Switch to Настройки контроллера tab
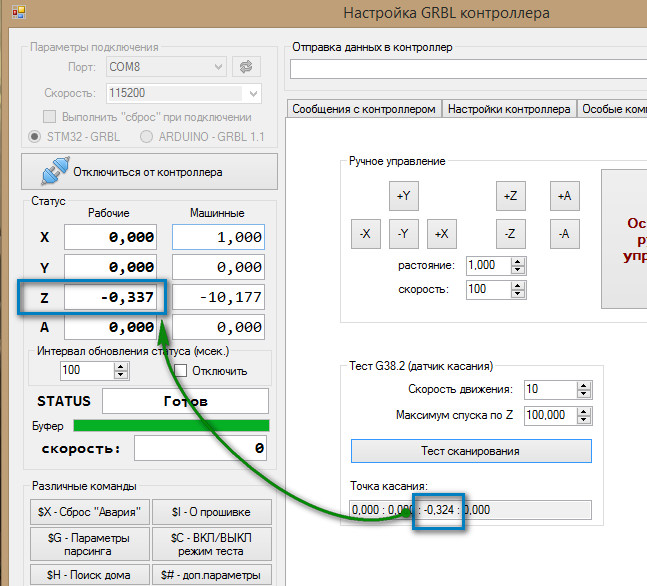 tap(509, 109)
